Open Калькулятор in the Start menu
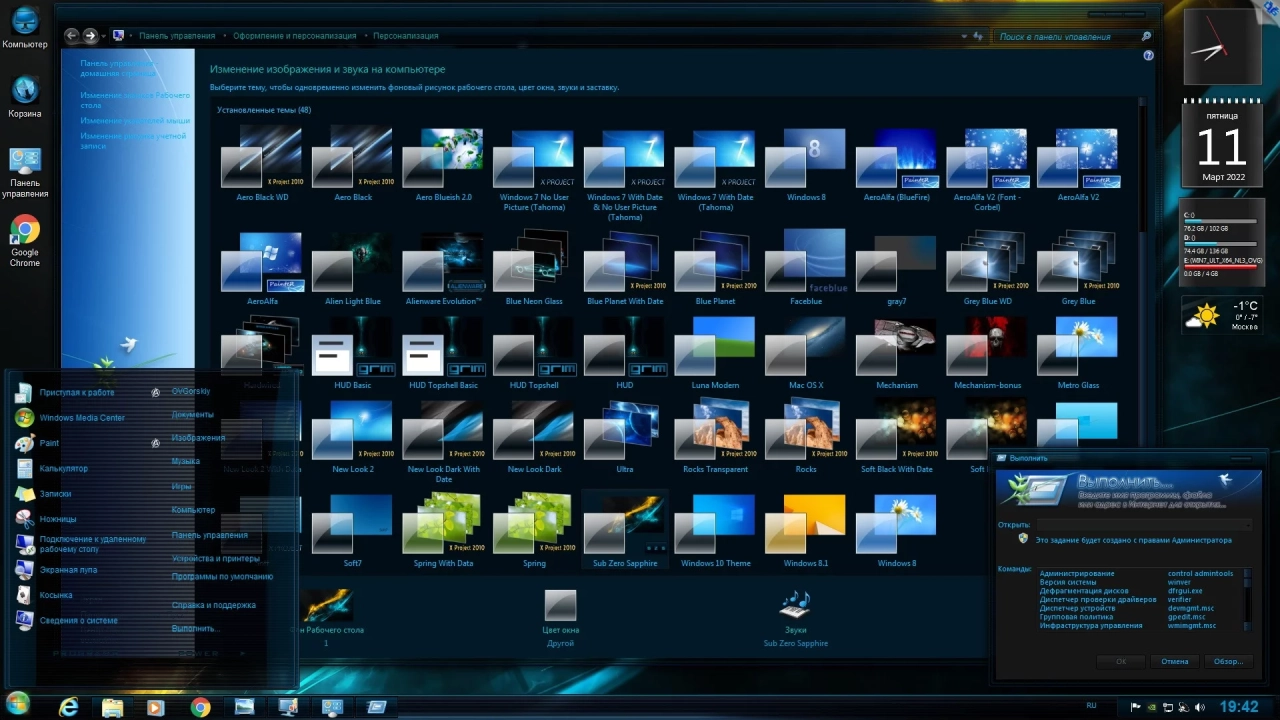The height and width of the screenshot is (720, 1280). [63, 468]
